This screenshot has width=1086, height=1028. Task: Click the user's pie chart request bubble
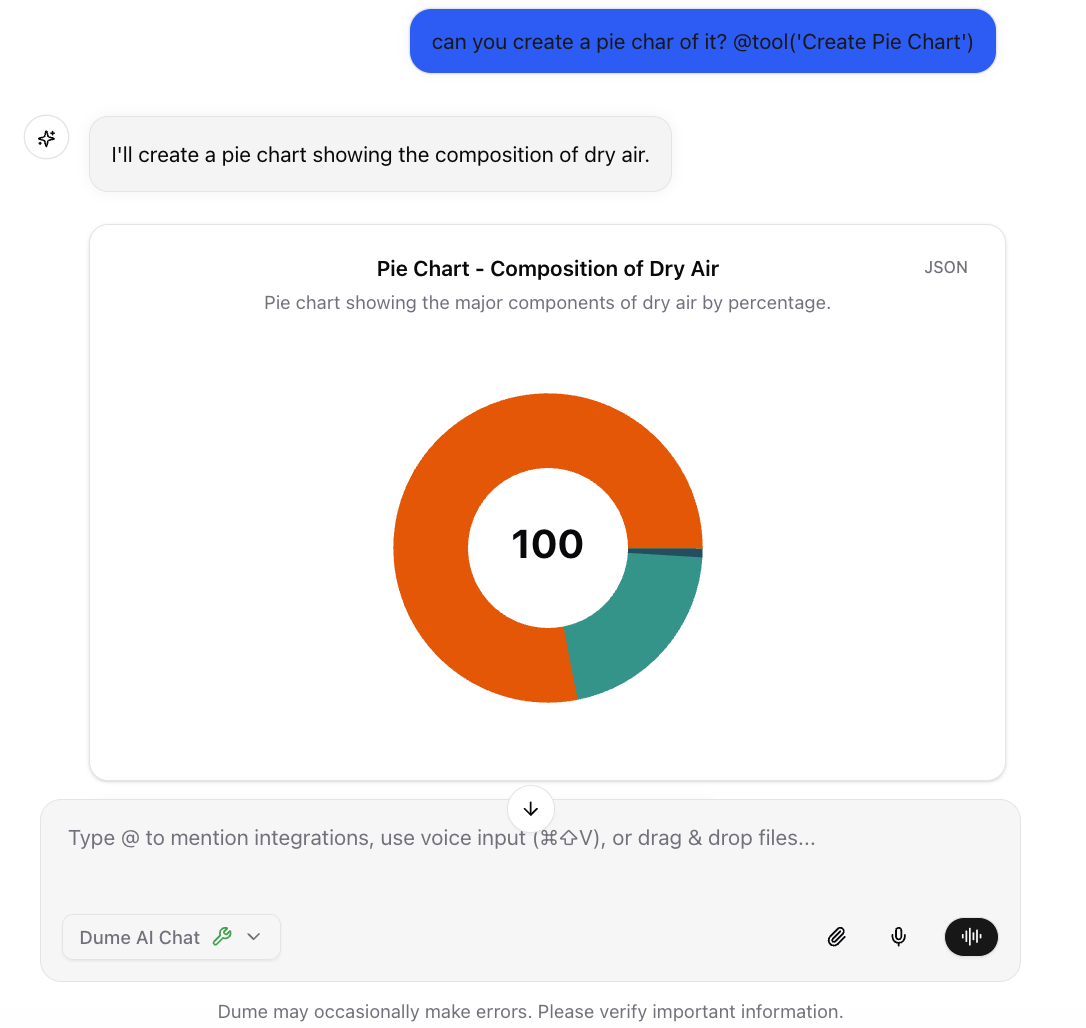click(x=702, y=41)
